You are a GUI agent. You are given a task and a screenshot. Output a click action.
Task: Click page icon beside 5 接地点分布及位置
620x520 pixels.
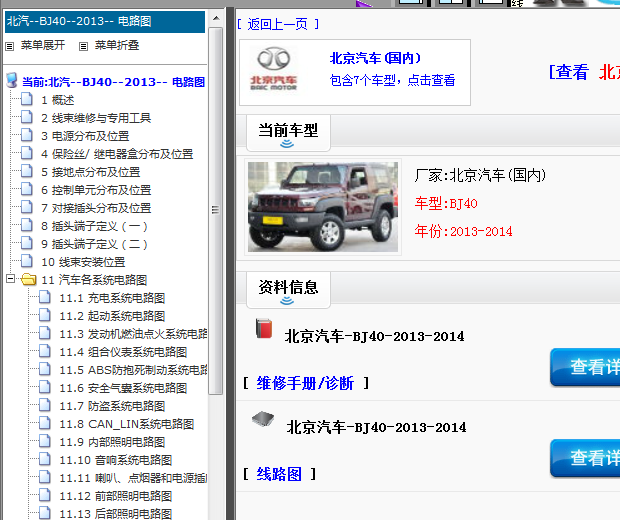pos(27,170)
